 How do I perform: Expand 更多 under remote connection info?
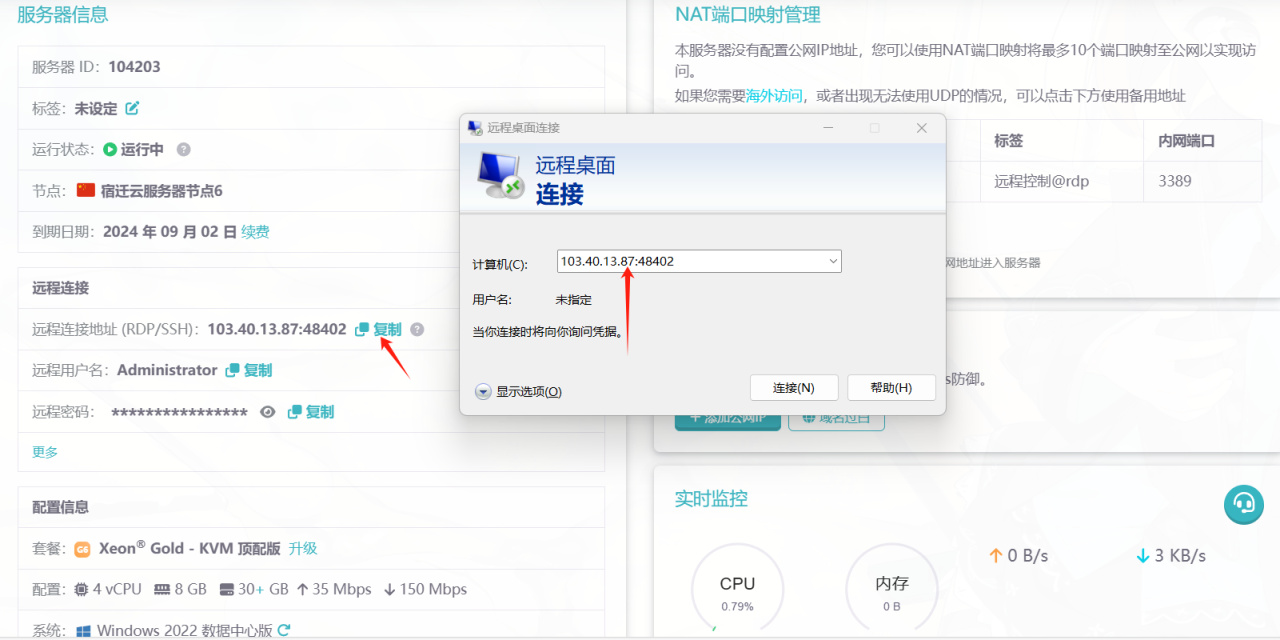tap(45, 452)
